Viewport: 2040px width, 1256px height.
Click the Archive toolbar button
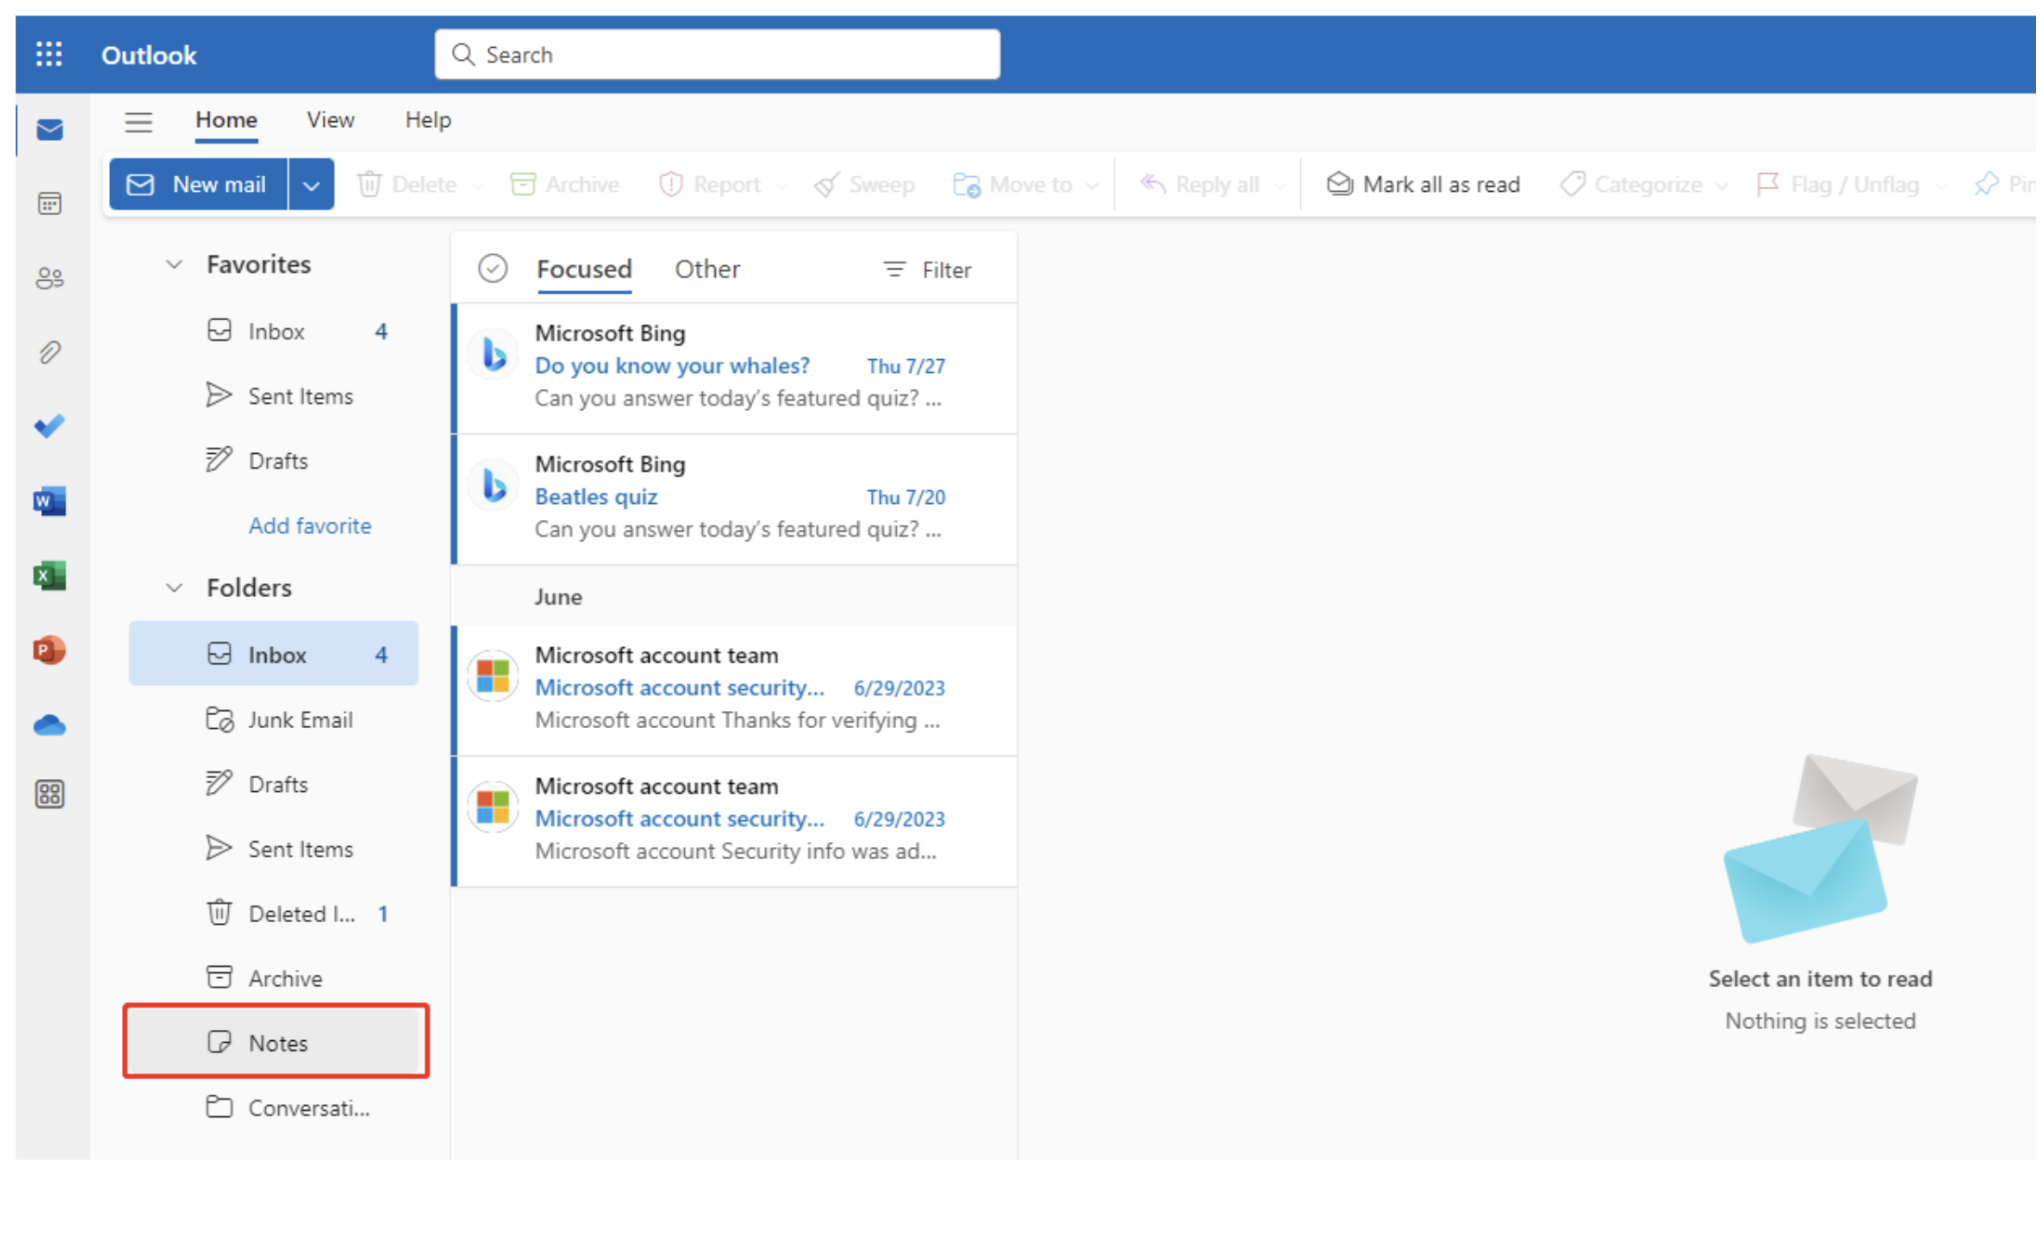click(564, 184)
